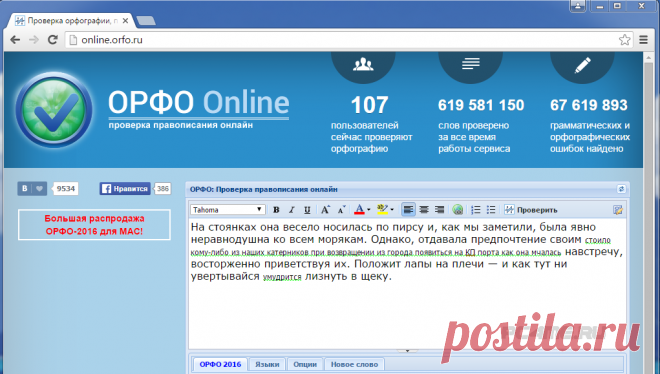Click the VK share button
This screenshot has height=374, width=660.
coord(24,188)
